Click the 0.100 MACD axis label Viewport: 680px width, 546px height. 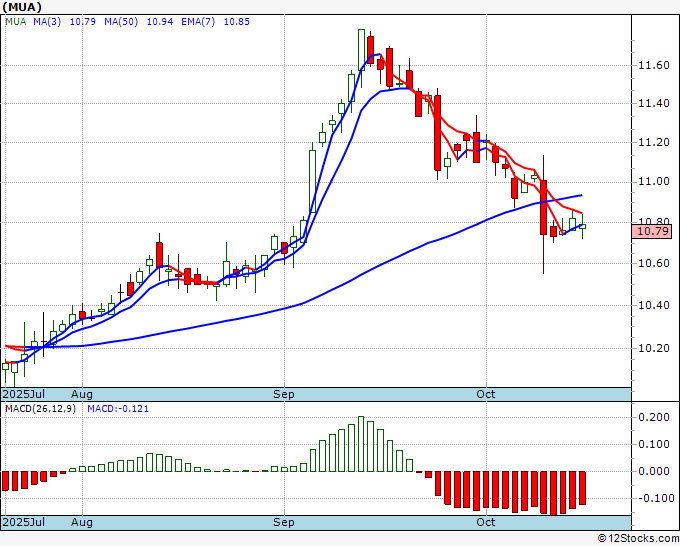coord(654,445)
